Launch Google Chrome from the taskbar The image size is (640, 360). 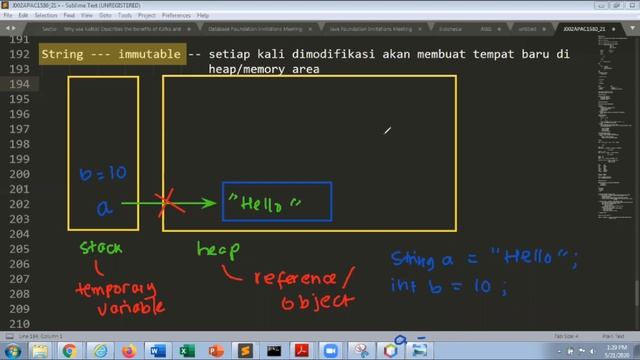(x=69, y=351)
